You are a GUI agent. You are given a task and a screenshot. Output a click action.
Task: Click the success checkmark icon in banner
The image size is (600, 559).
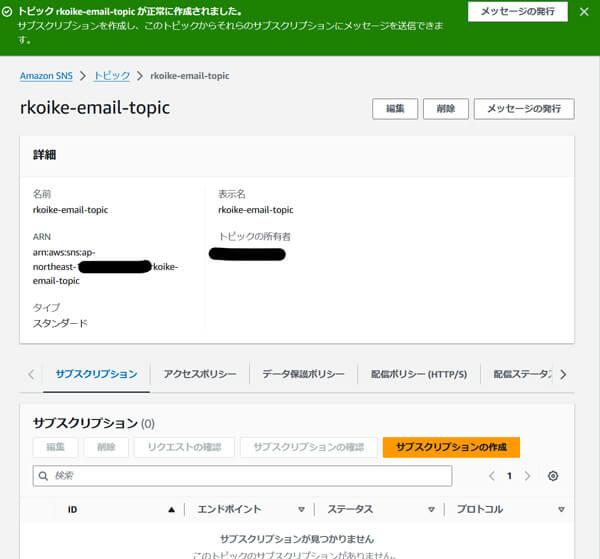pos(7,12)
